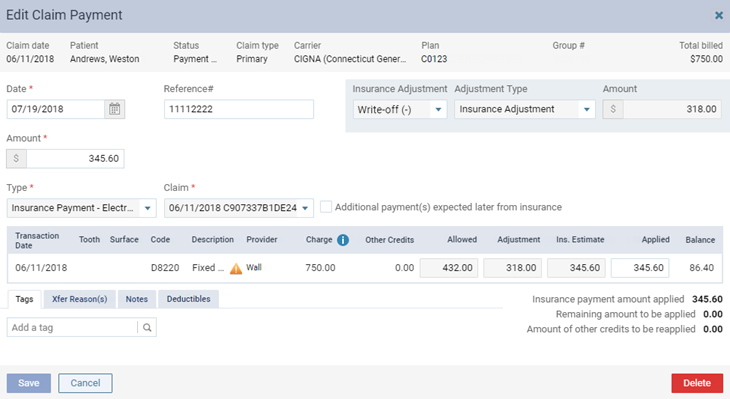Click the Total billed $750.00 value
This screenshot has height=399, width=730.
(706, 59)
